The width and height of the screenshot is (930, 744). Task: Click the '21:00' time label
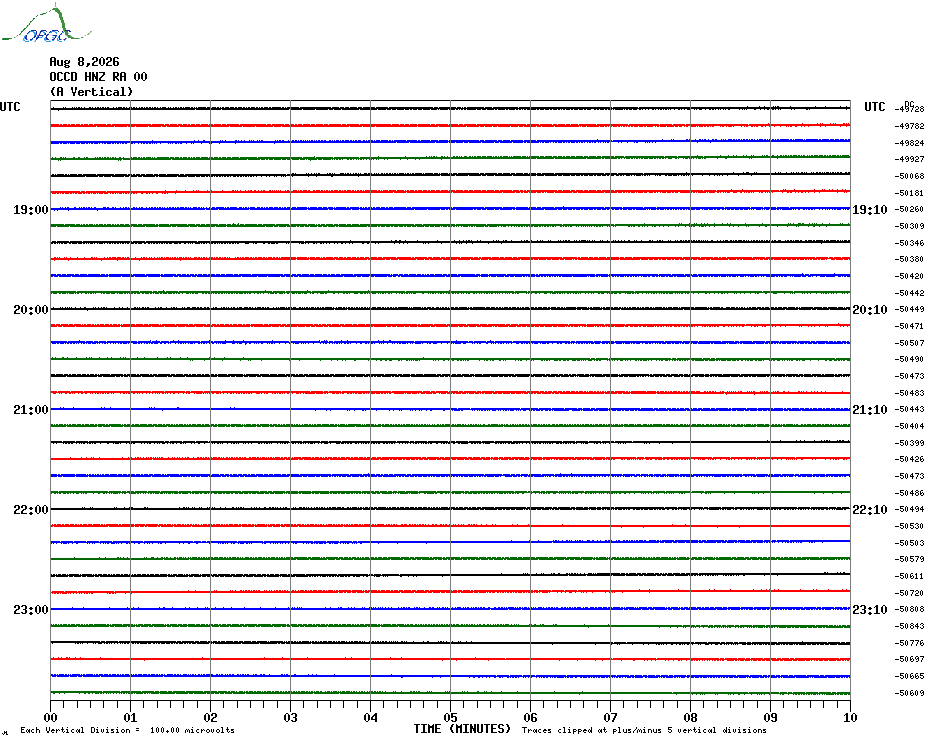(x=31, y=410)
